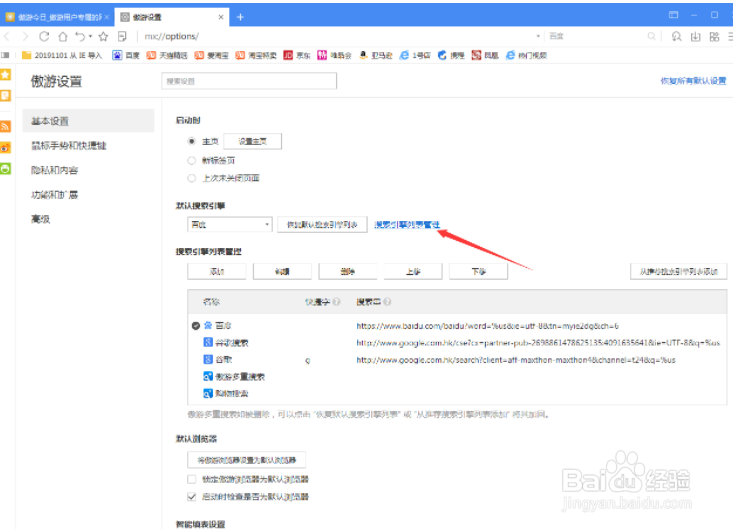Image resolution: width=733 pixels, height=529 pixels.
Task: Click the mx://options/ address bar
Action: 337,36
